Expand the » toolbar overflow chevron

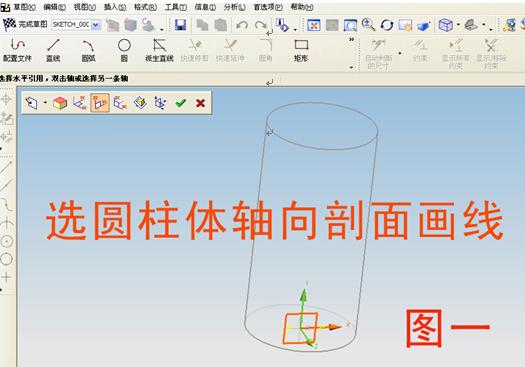pos(351,40)
